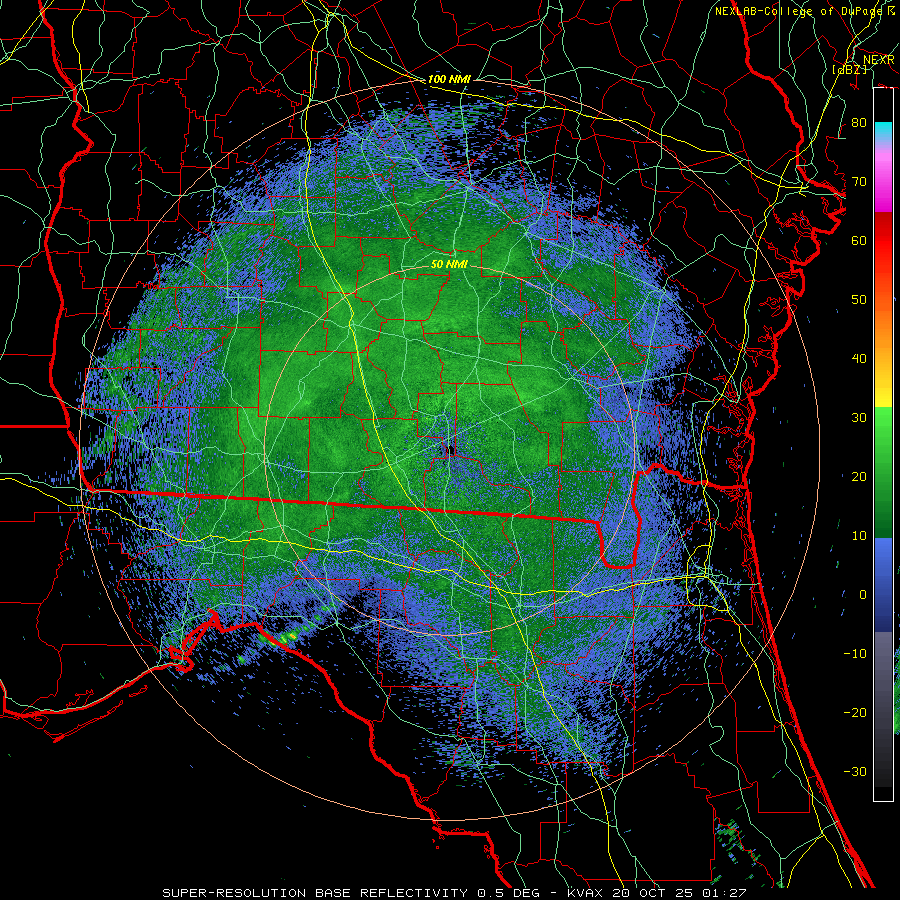Screen dimensions: 900x900
Task: Click the red band of the color scale
Action: click(x=883, y=241)
